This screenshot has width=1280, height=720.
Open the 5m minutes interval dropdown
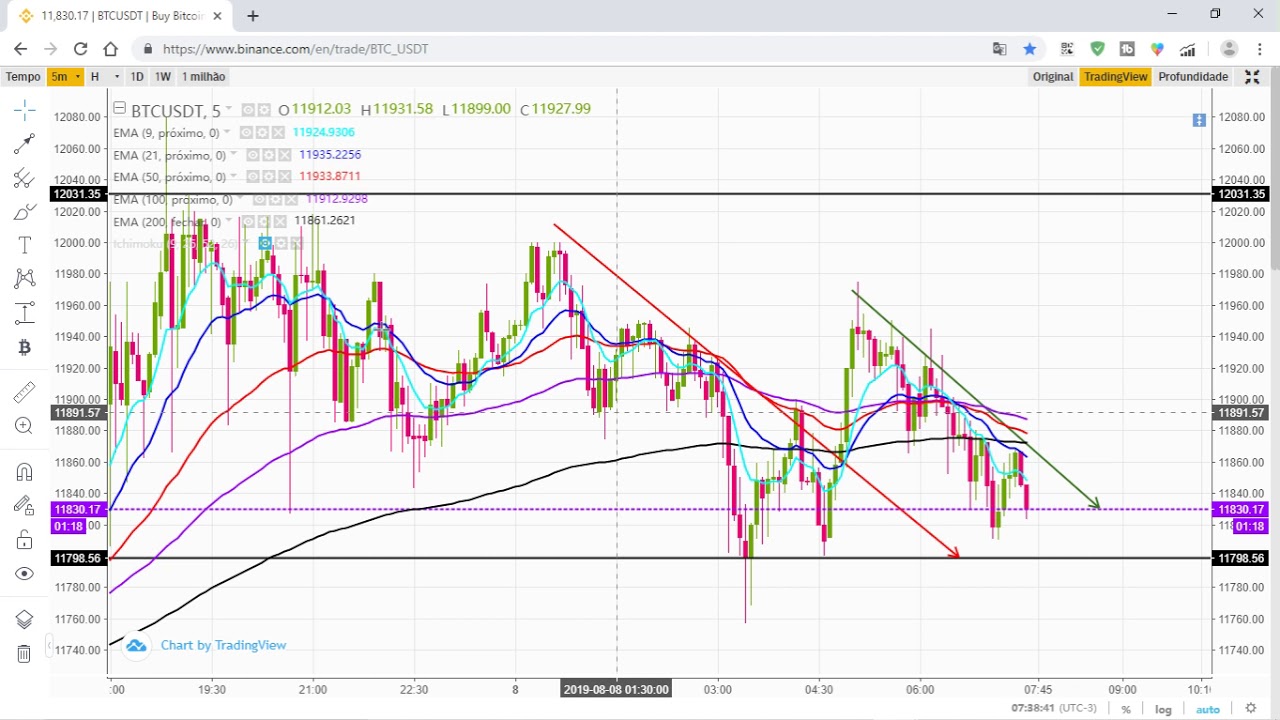[x=66, y=77]
